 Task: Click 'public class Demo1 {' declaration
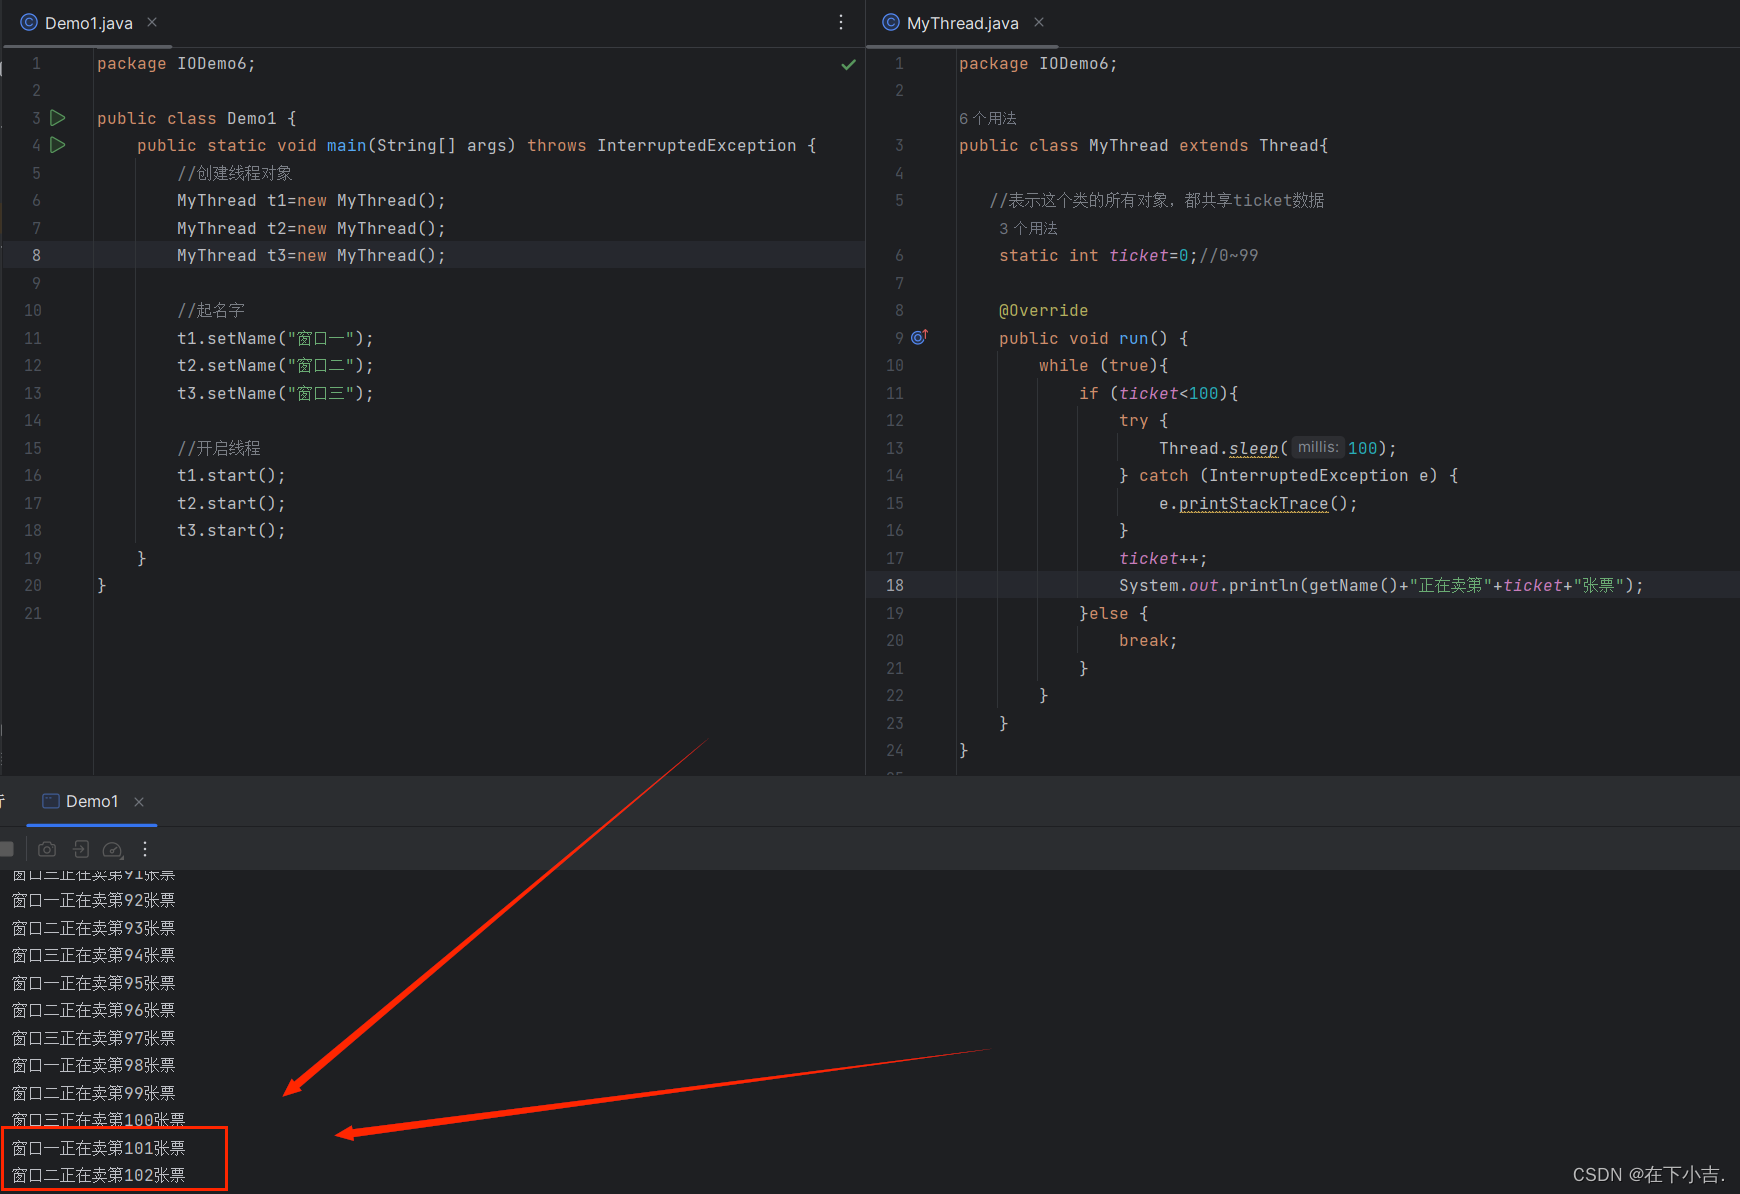pos(197,118)
